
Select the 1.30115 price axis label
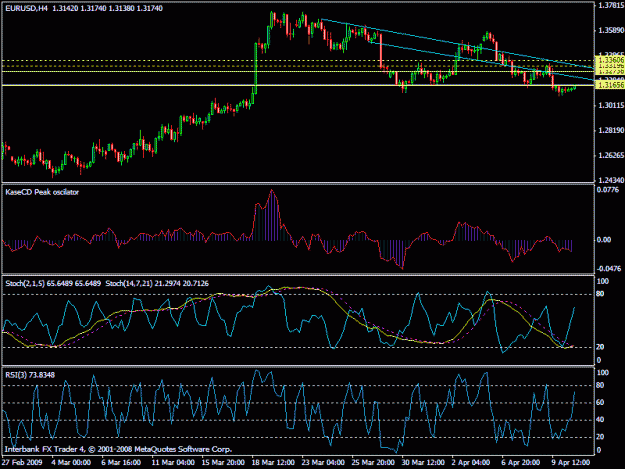coord(611,105)
